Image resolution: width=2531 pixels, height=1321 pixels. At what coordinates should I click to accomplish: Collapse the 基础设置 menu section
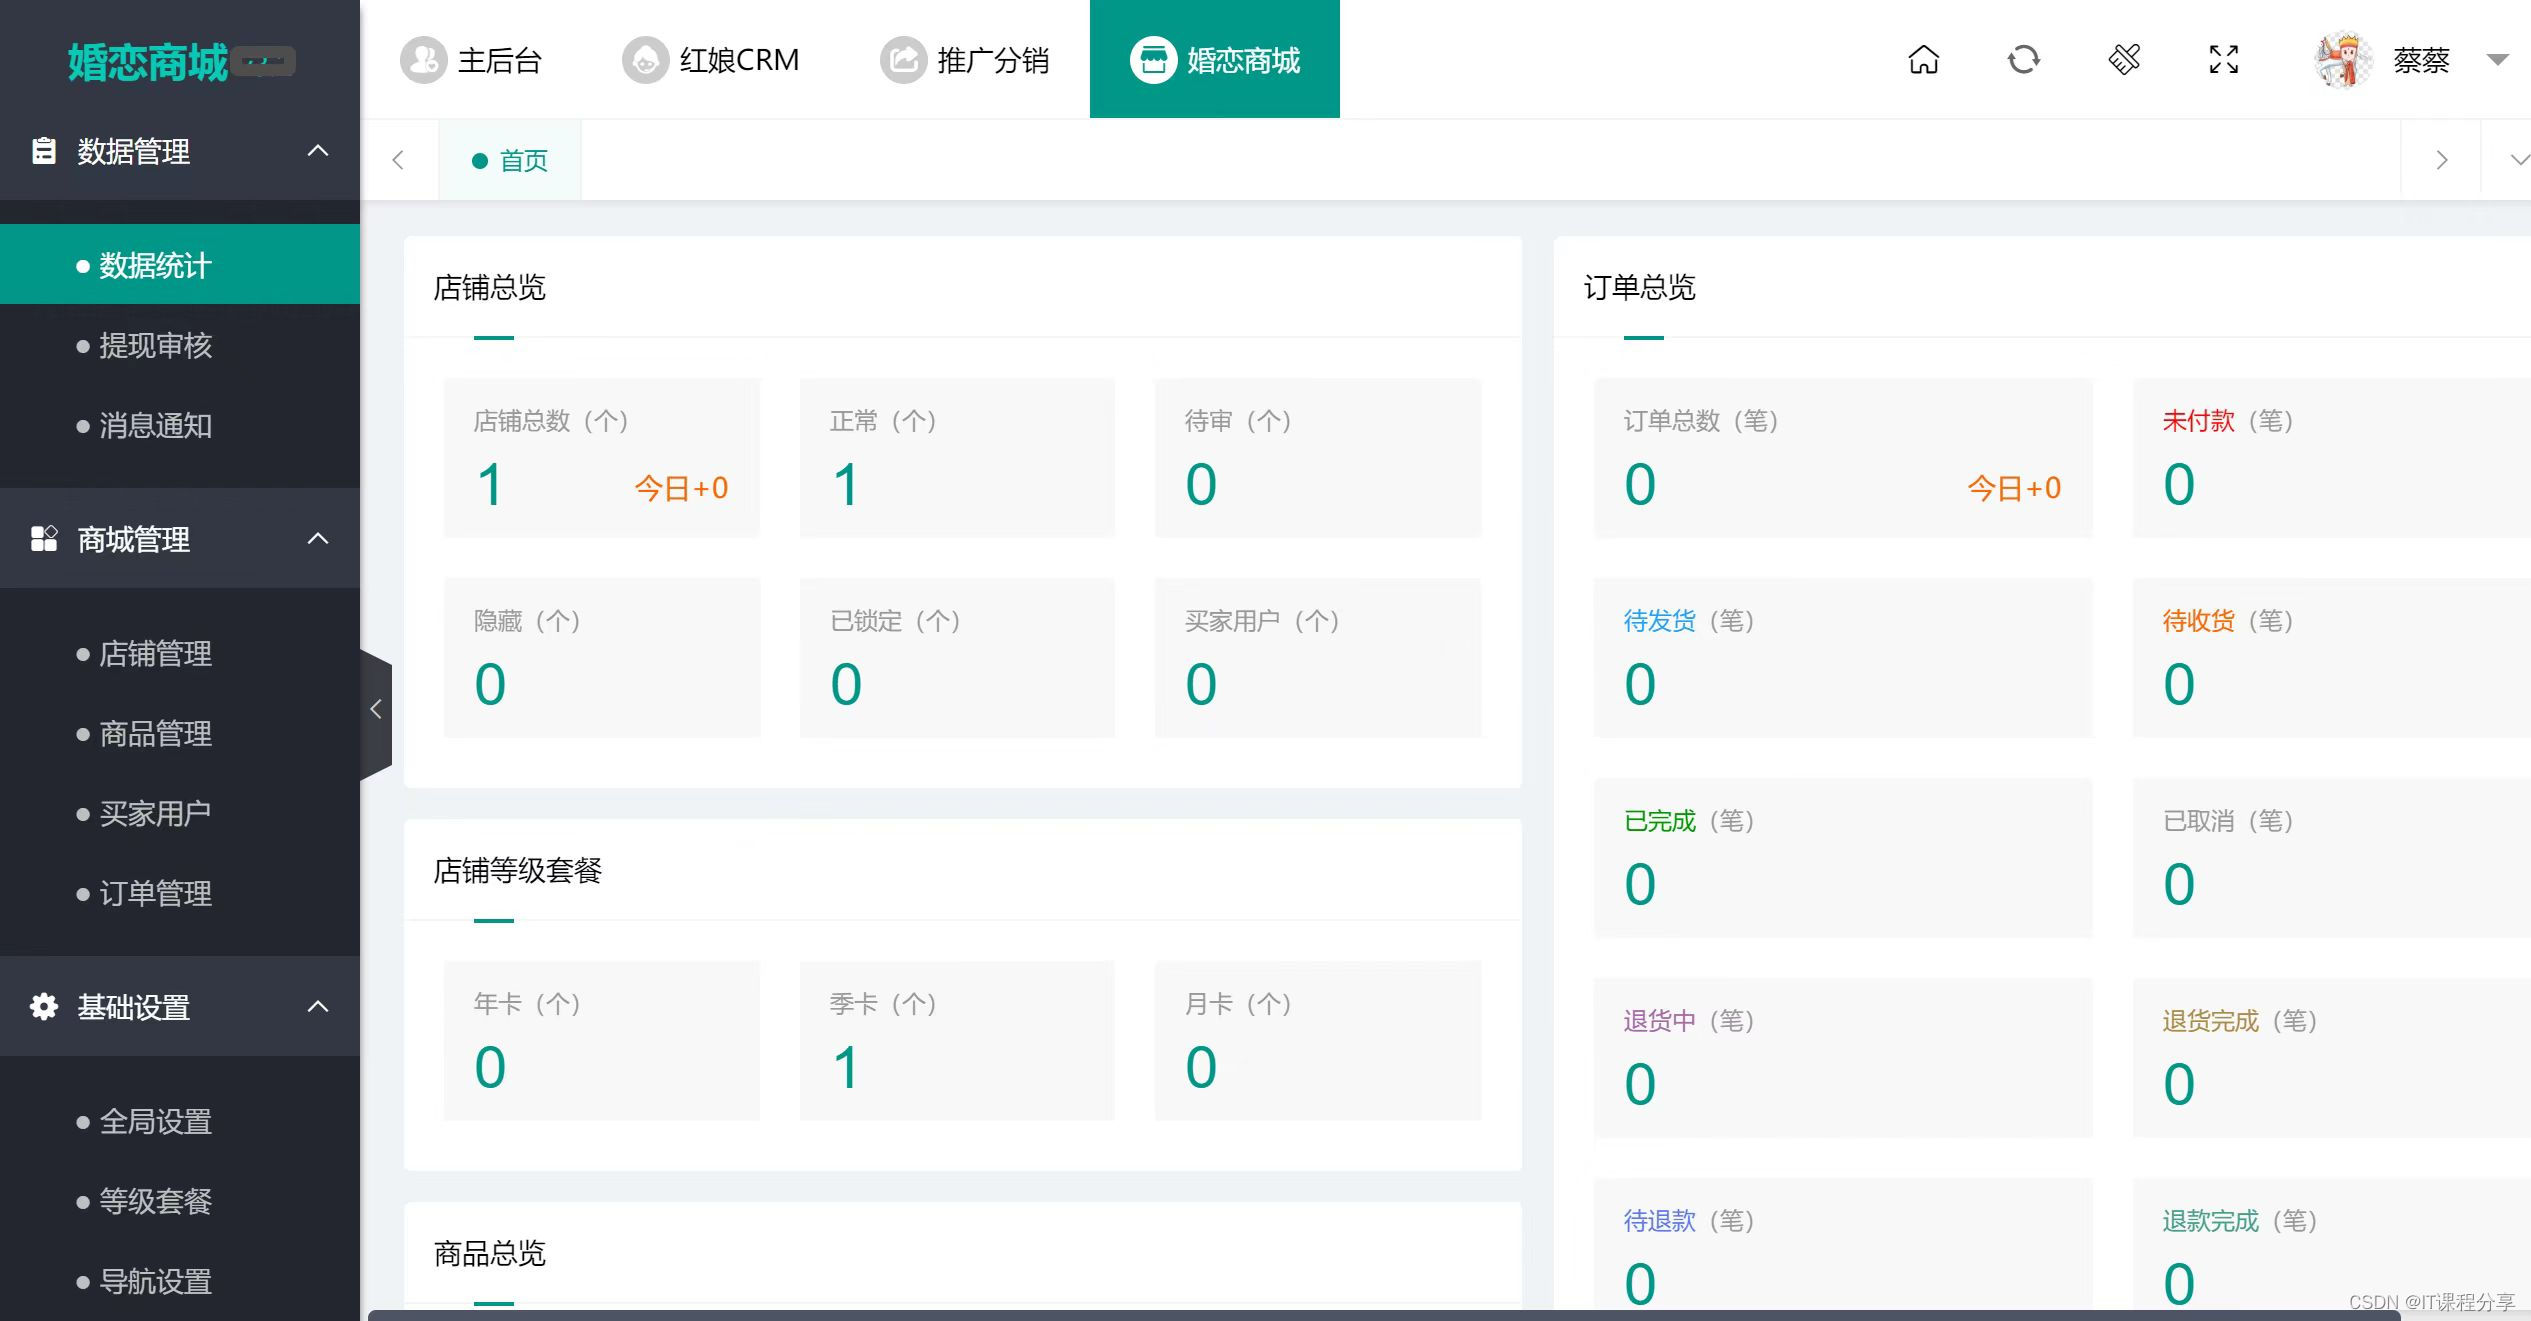click(318, 1007)
